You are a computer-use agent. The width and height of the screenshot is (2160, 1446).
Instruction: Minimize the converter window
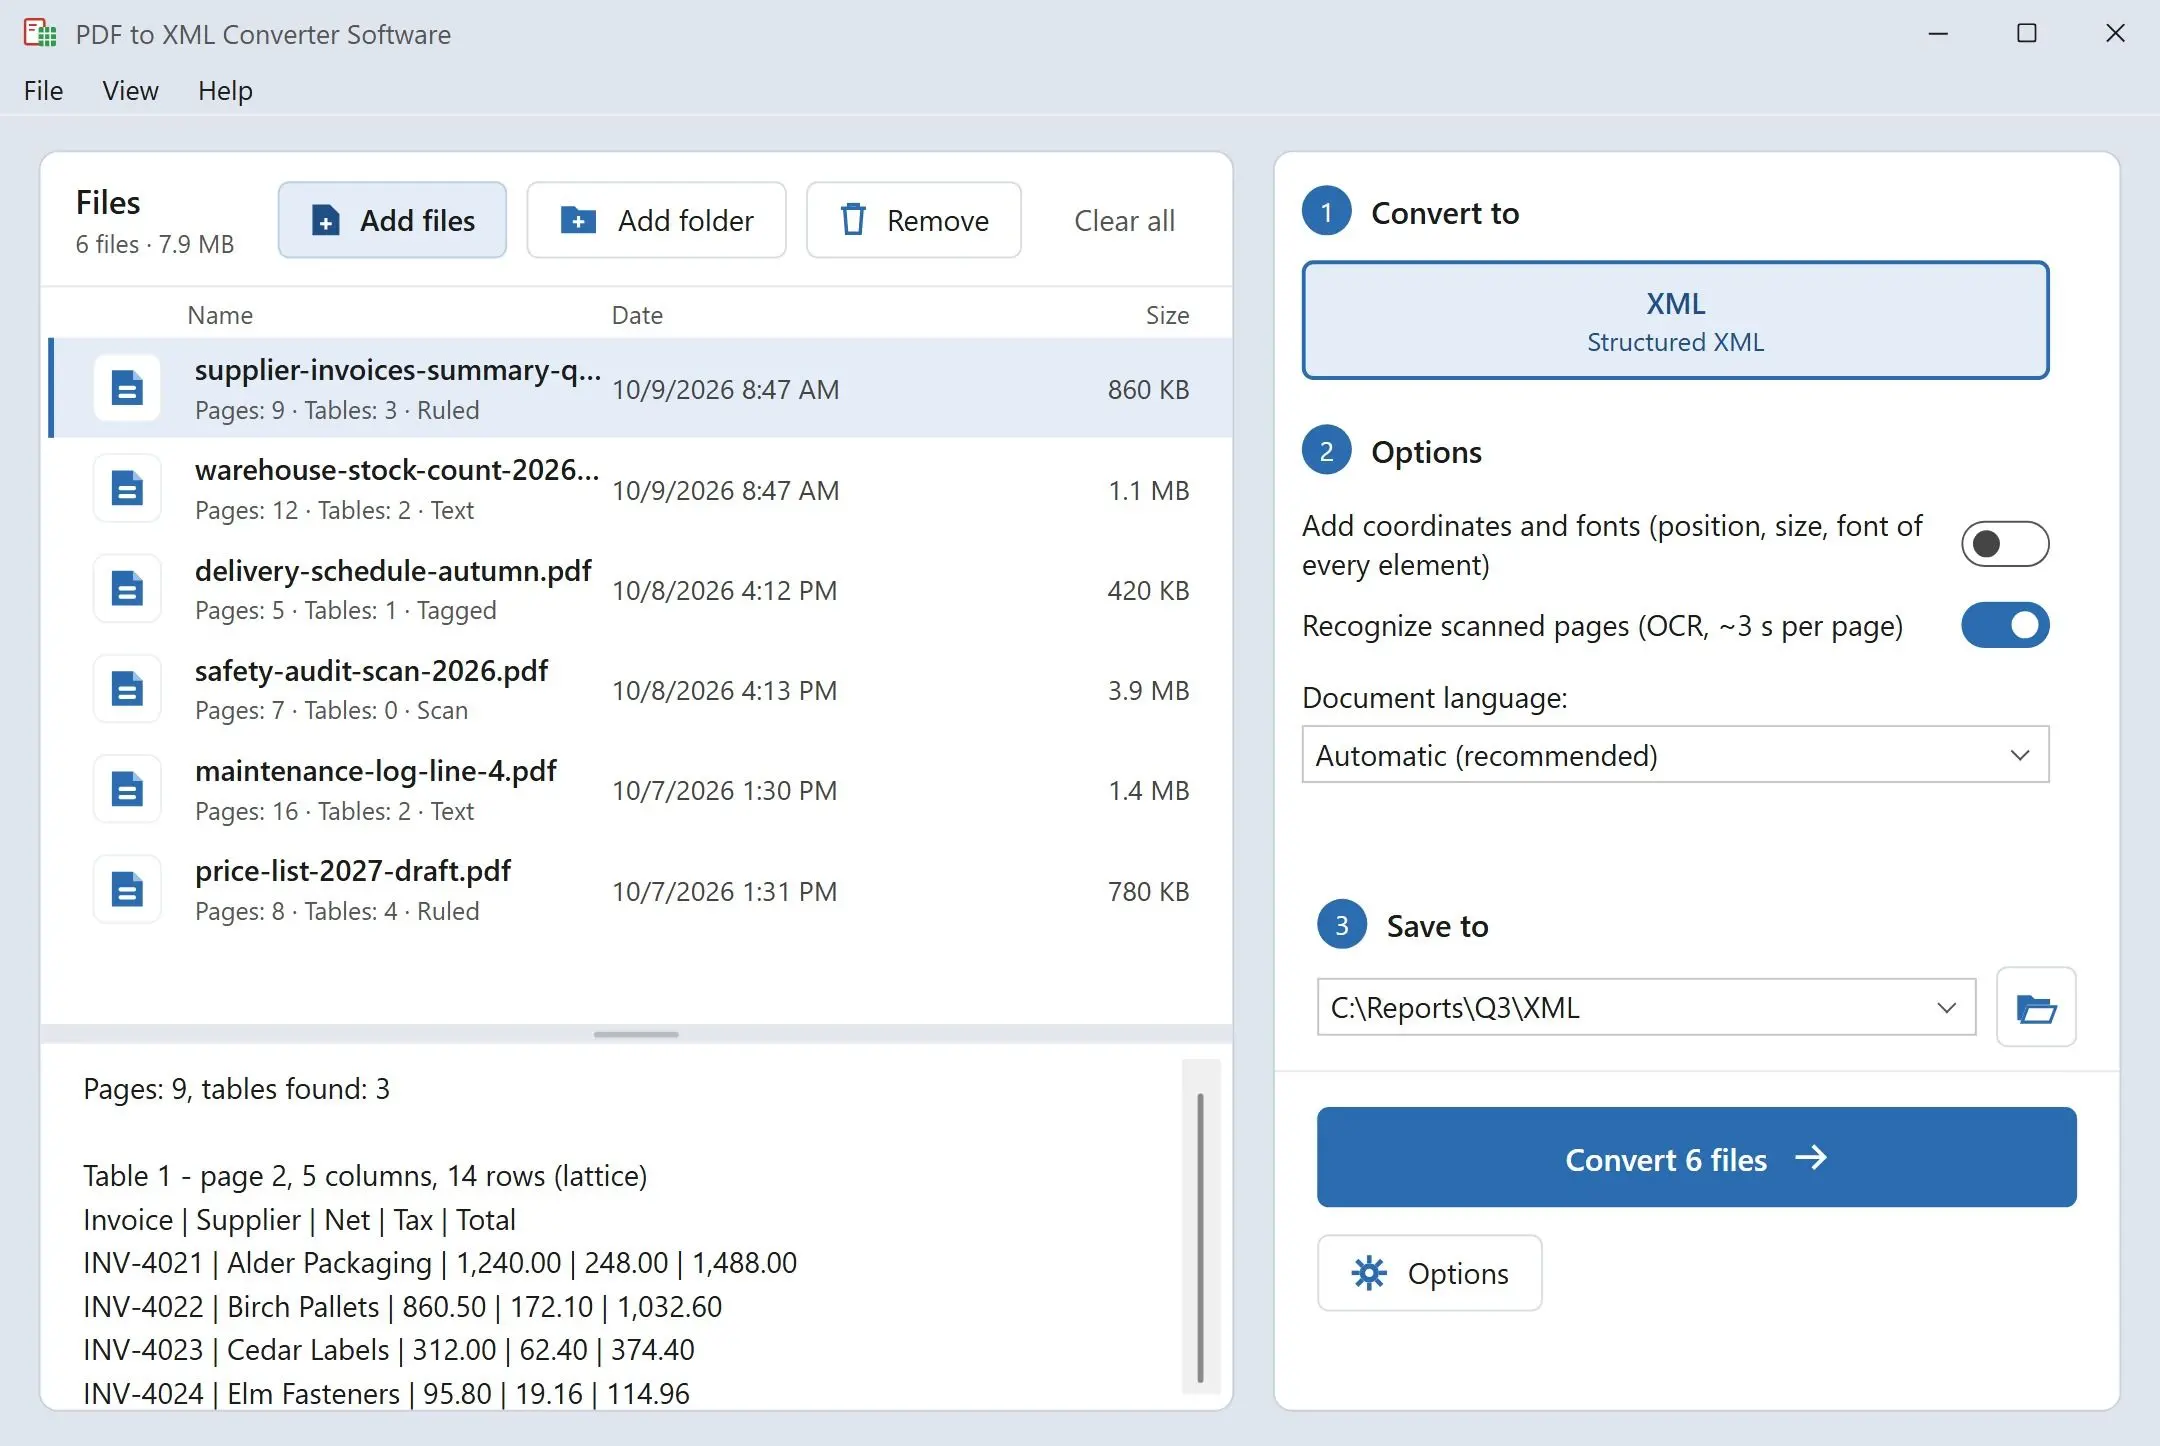point(1938,33)
